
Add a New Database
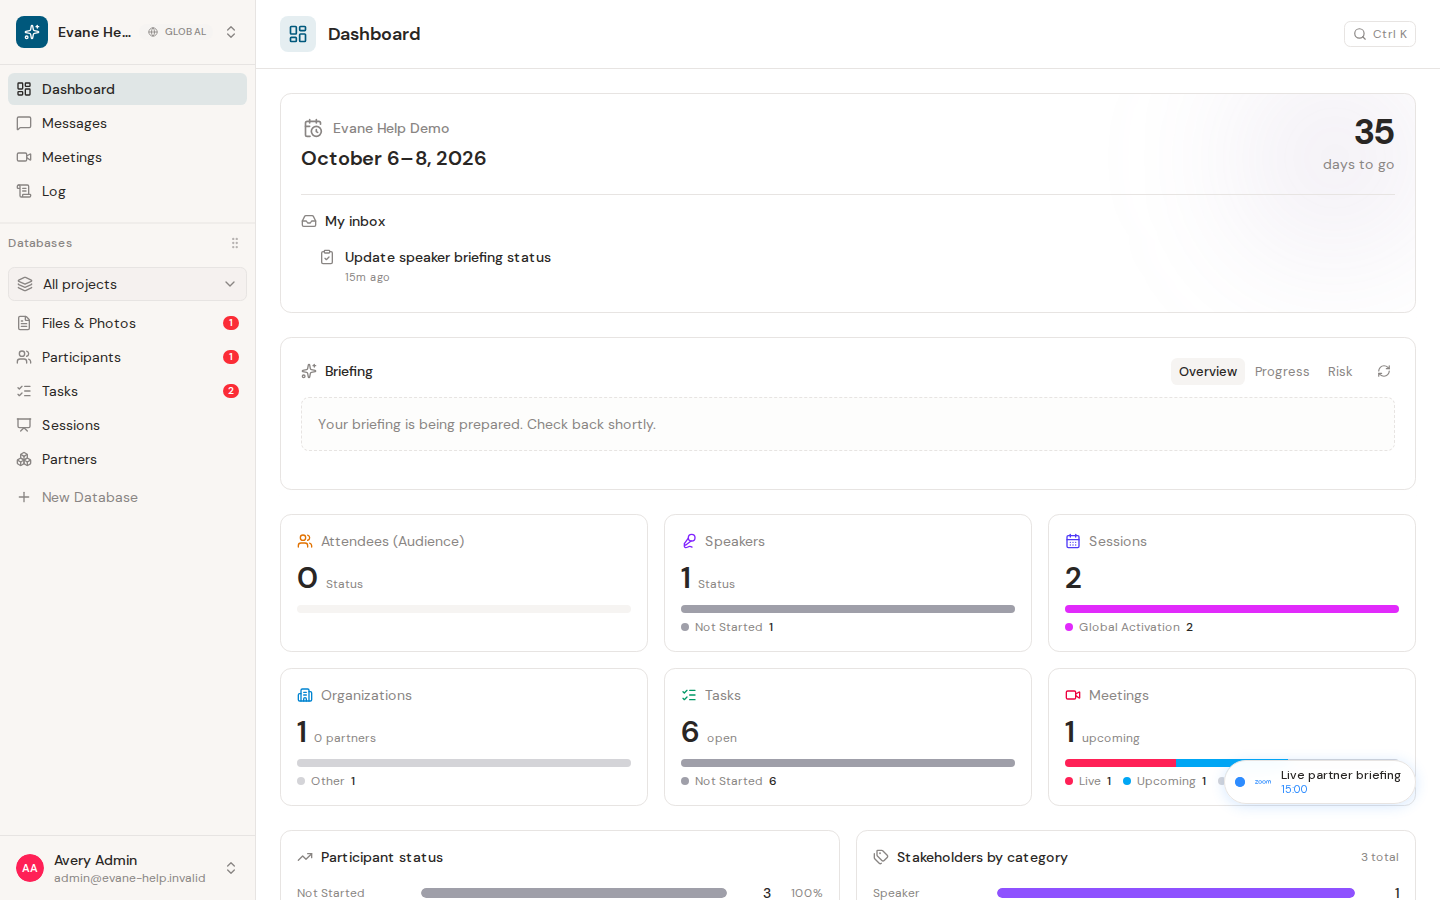127,497
